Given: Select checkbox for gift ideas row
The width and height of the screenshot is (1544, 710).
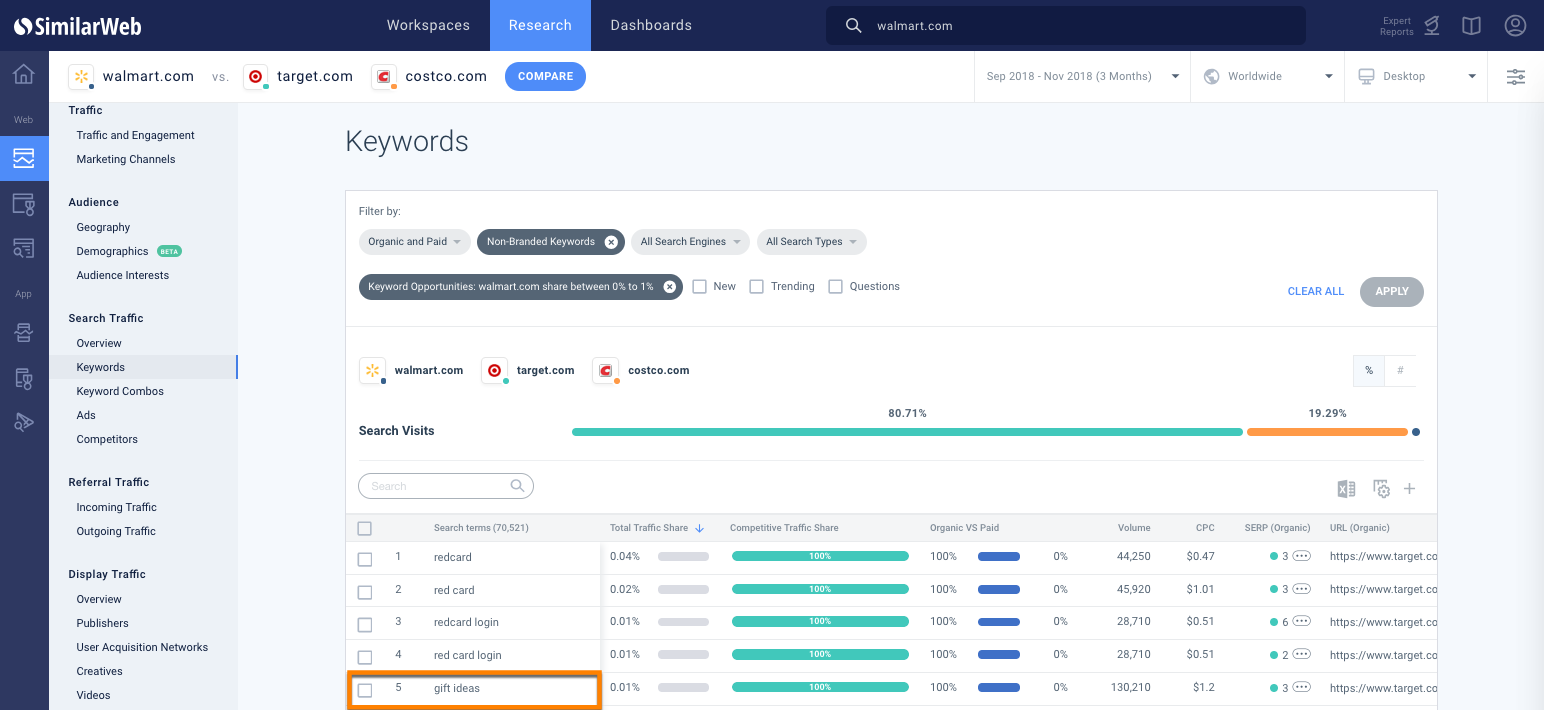Looking at the screenshot, I should click(365, 690).
